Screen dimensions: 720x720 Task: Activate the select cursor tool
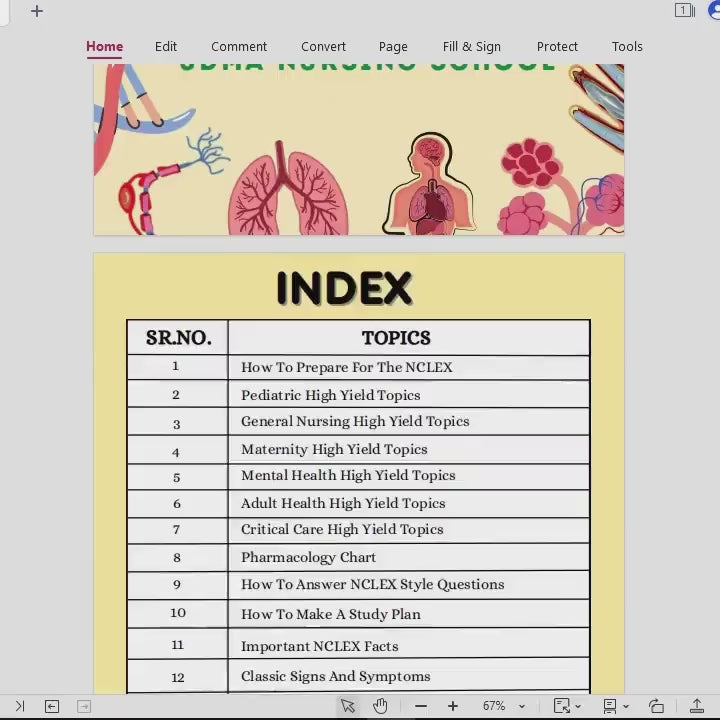pos(348,706)
